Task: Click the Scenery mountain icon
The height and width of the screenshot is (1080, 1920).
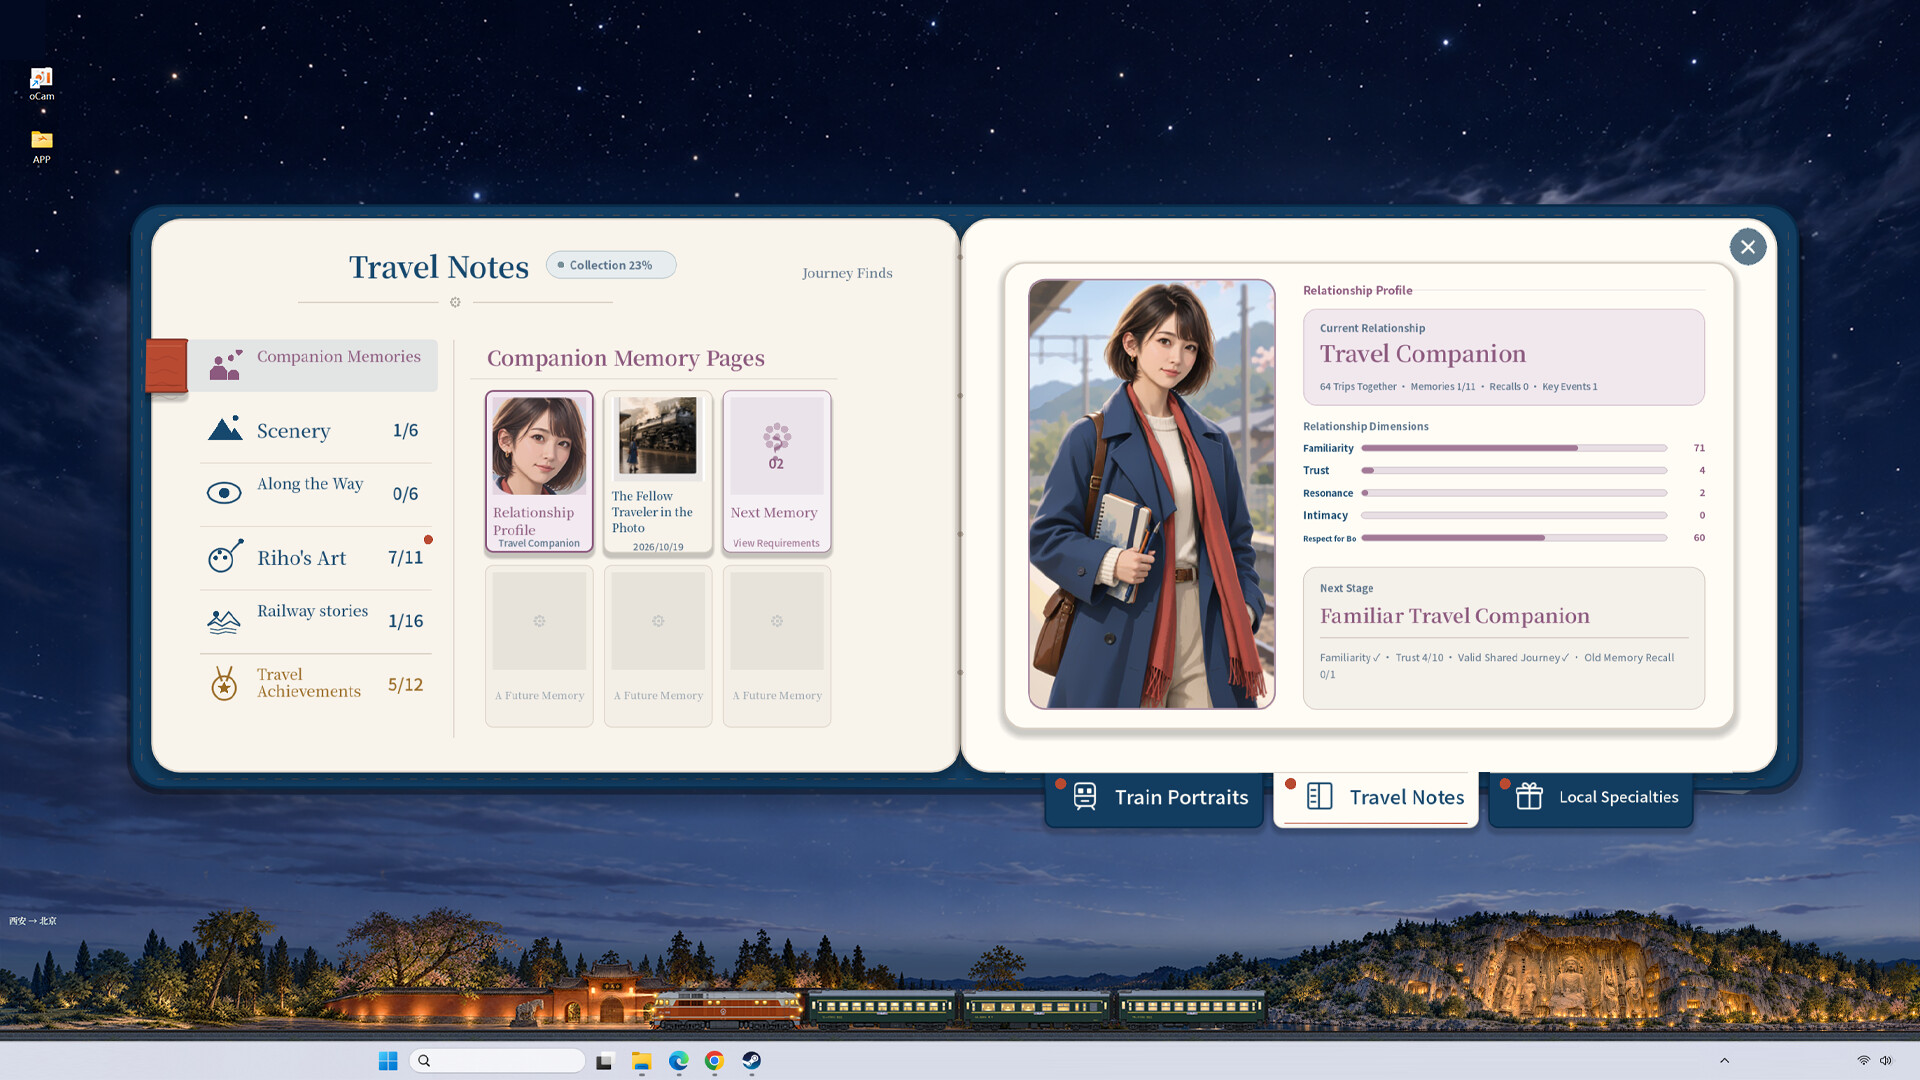Action: coord(225,428)
